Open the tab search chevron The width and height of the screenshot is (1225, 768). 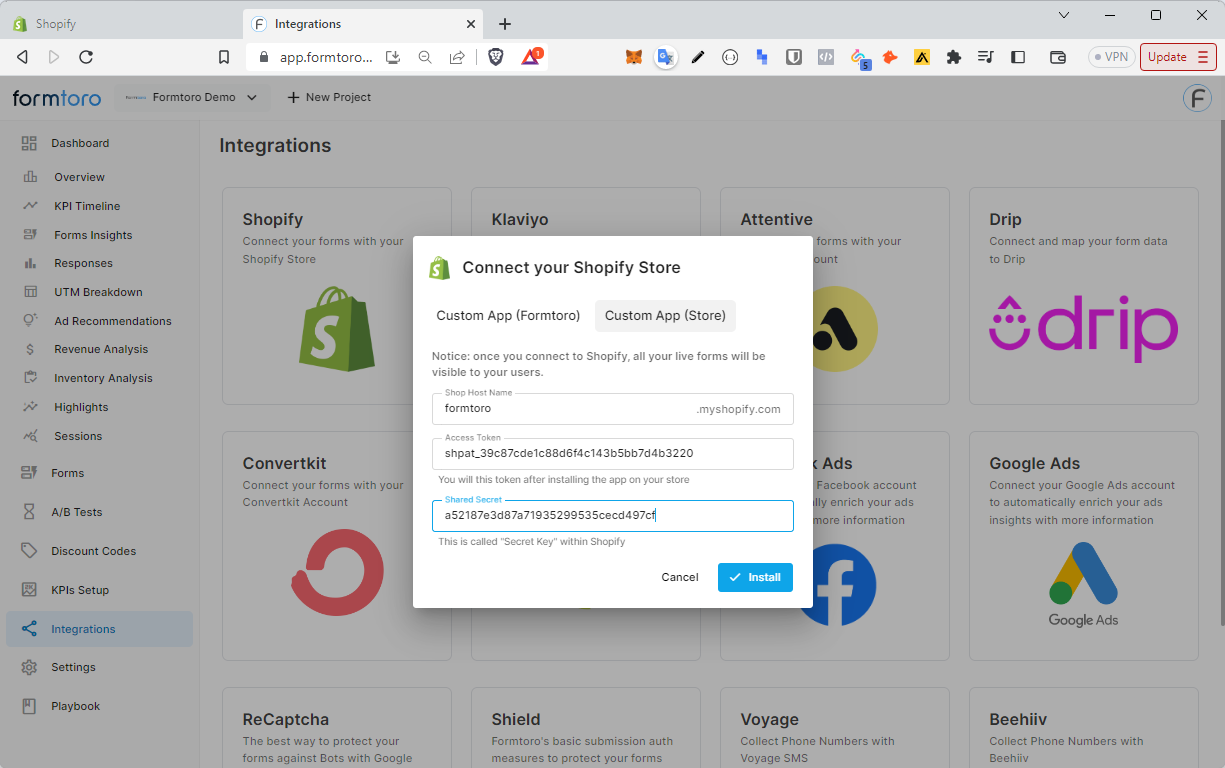tap(1064, 15)
